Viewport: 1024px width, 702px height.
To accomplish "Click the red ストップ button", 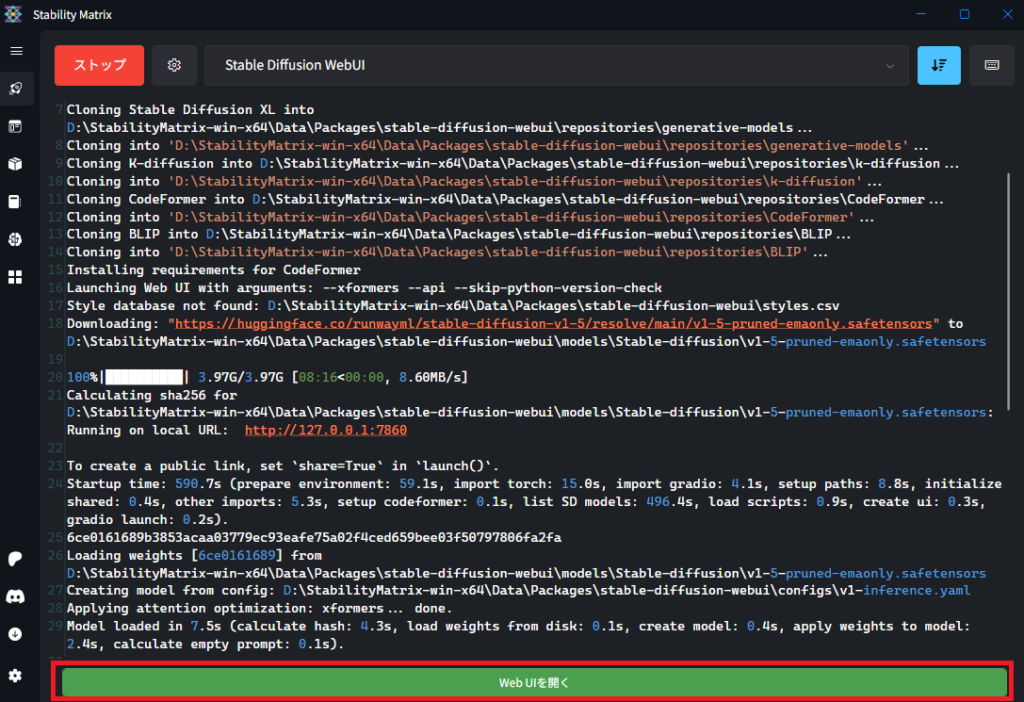I will (99, 65).
